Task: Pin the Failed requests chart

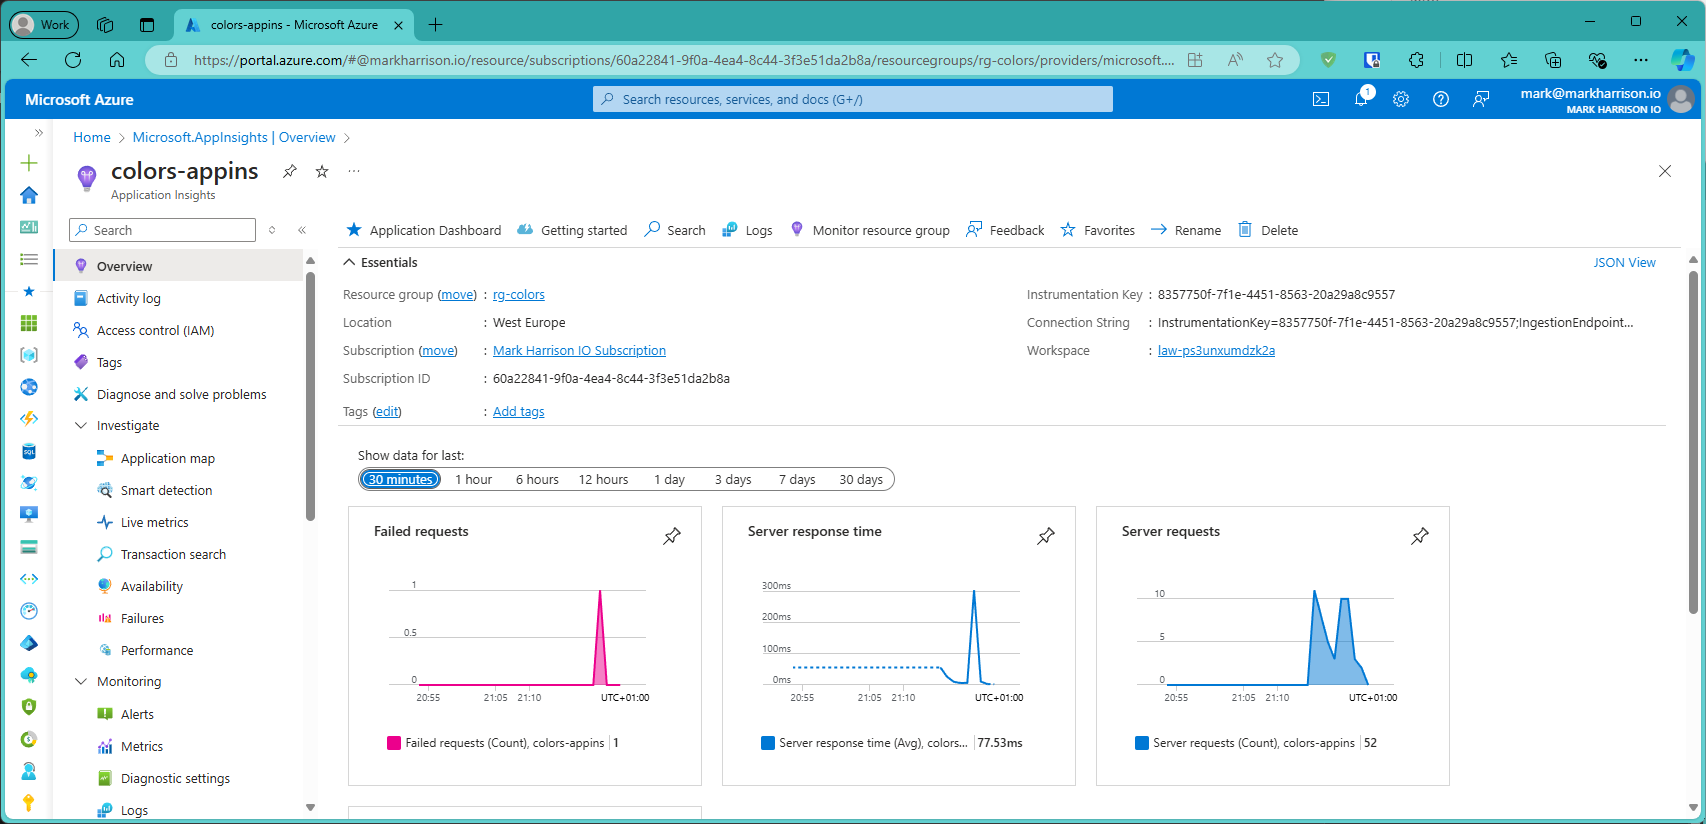Action: pos(672,536)
